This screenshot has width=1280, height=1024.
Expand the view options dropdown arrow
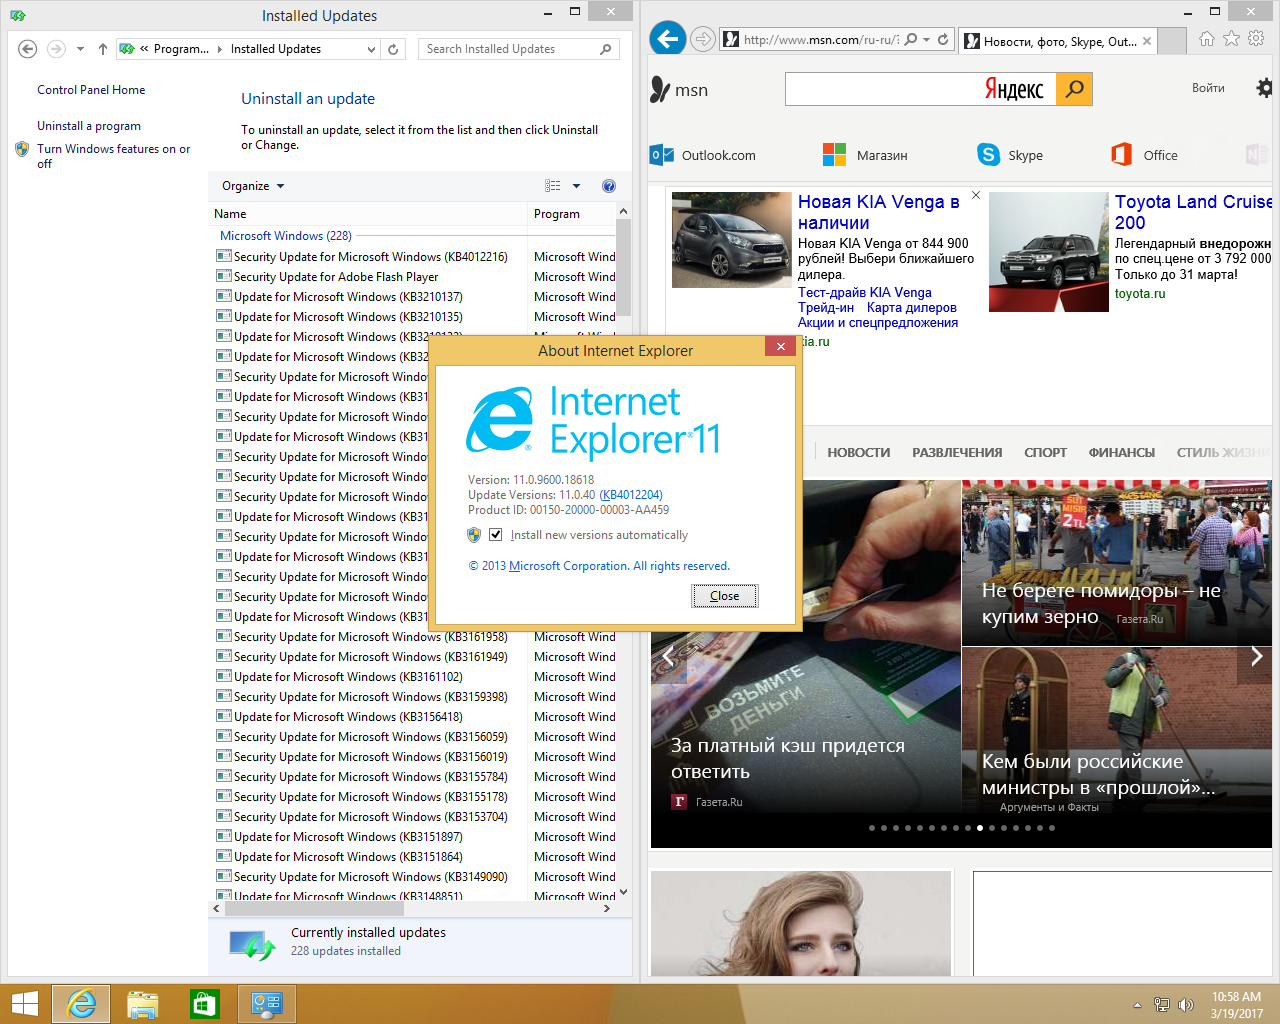point(576,186)
